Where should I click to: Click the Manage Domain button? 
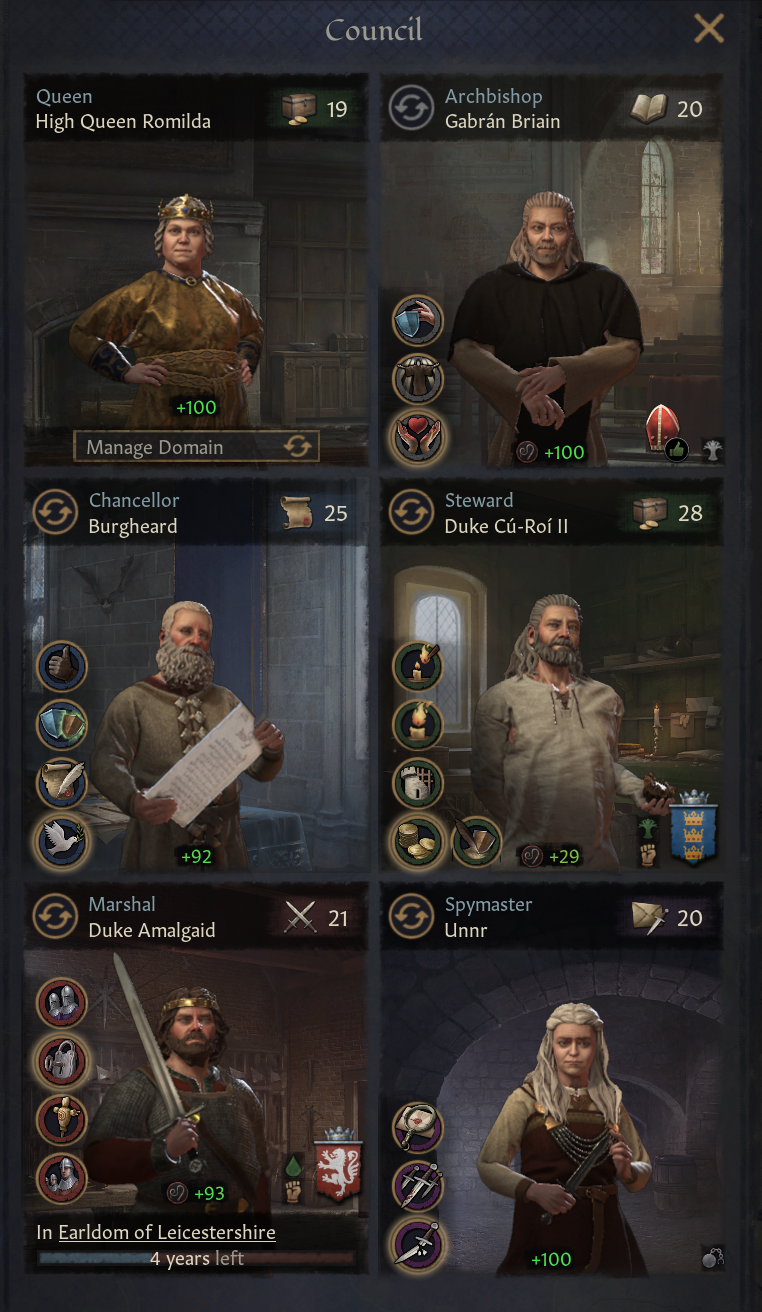tap(196, 447)
